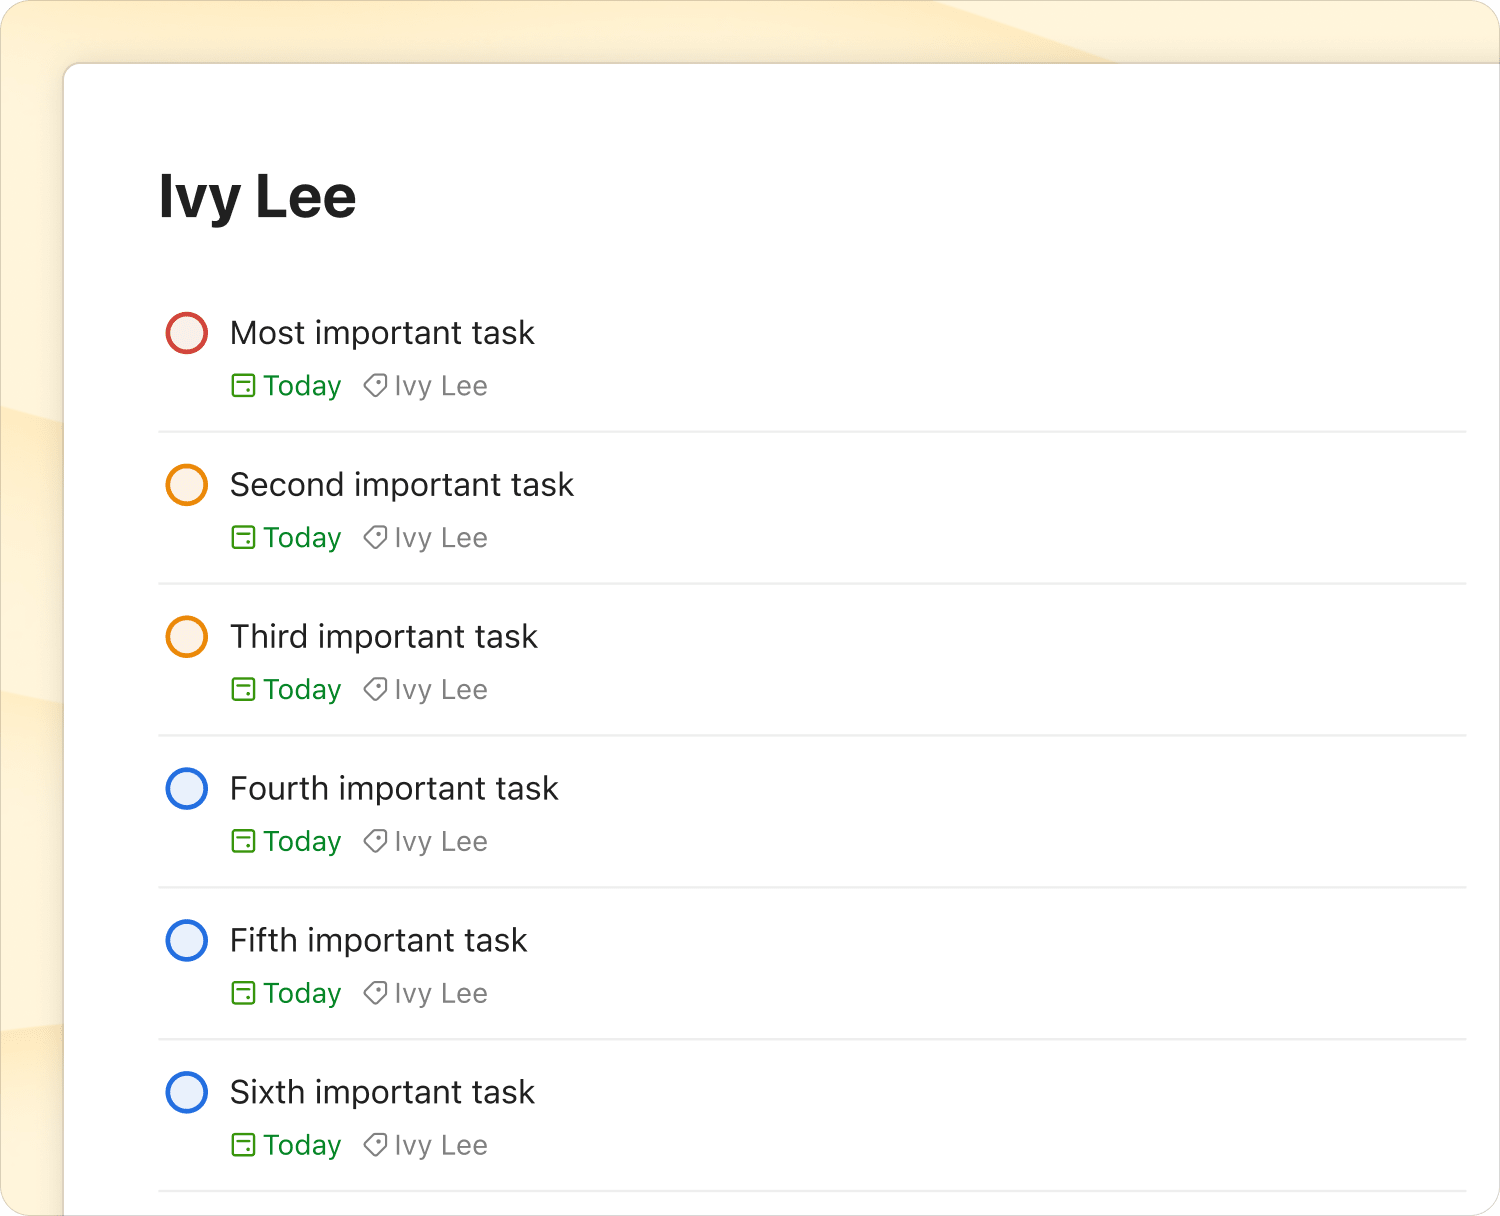The image size is (1500, 1216).
Task: Click calendar icon under Second important task
Action: point(243,538)
